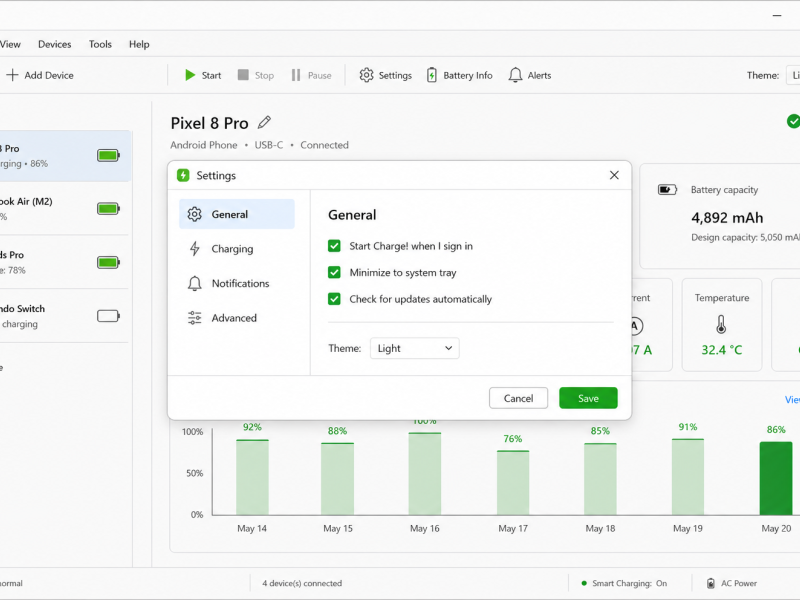Toggle Check for updates automatically
The height and width of the screenshot is (600, 800).
334,299
